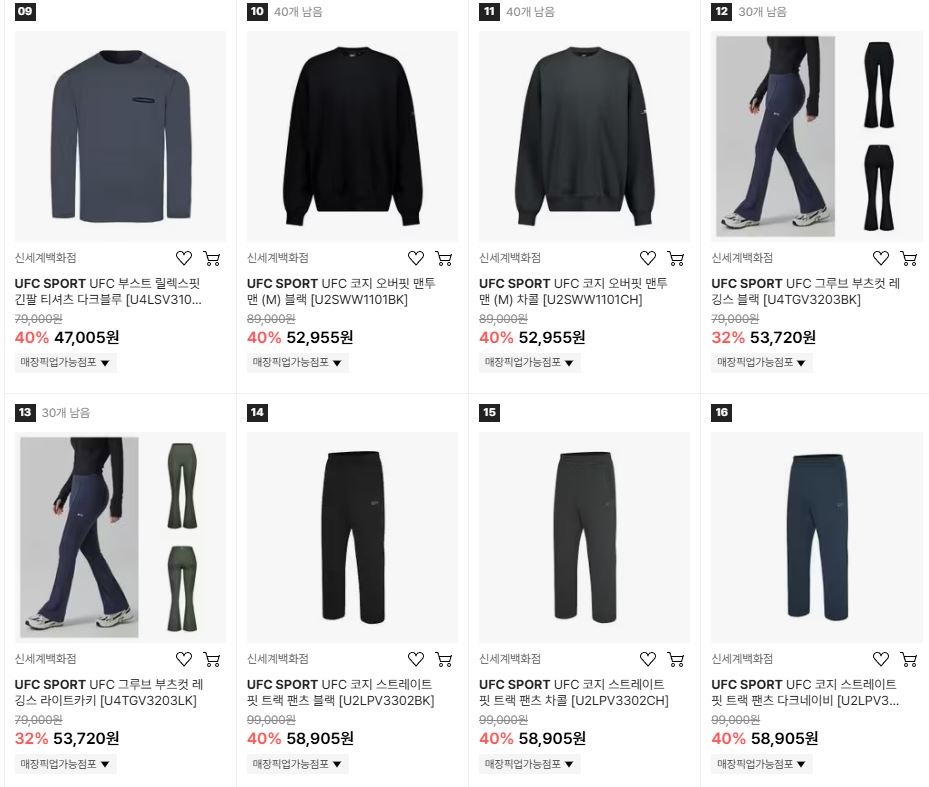Open 신세계백화점 store link on item 14
Screen dimensions: 929x787
277,659
